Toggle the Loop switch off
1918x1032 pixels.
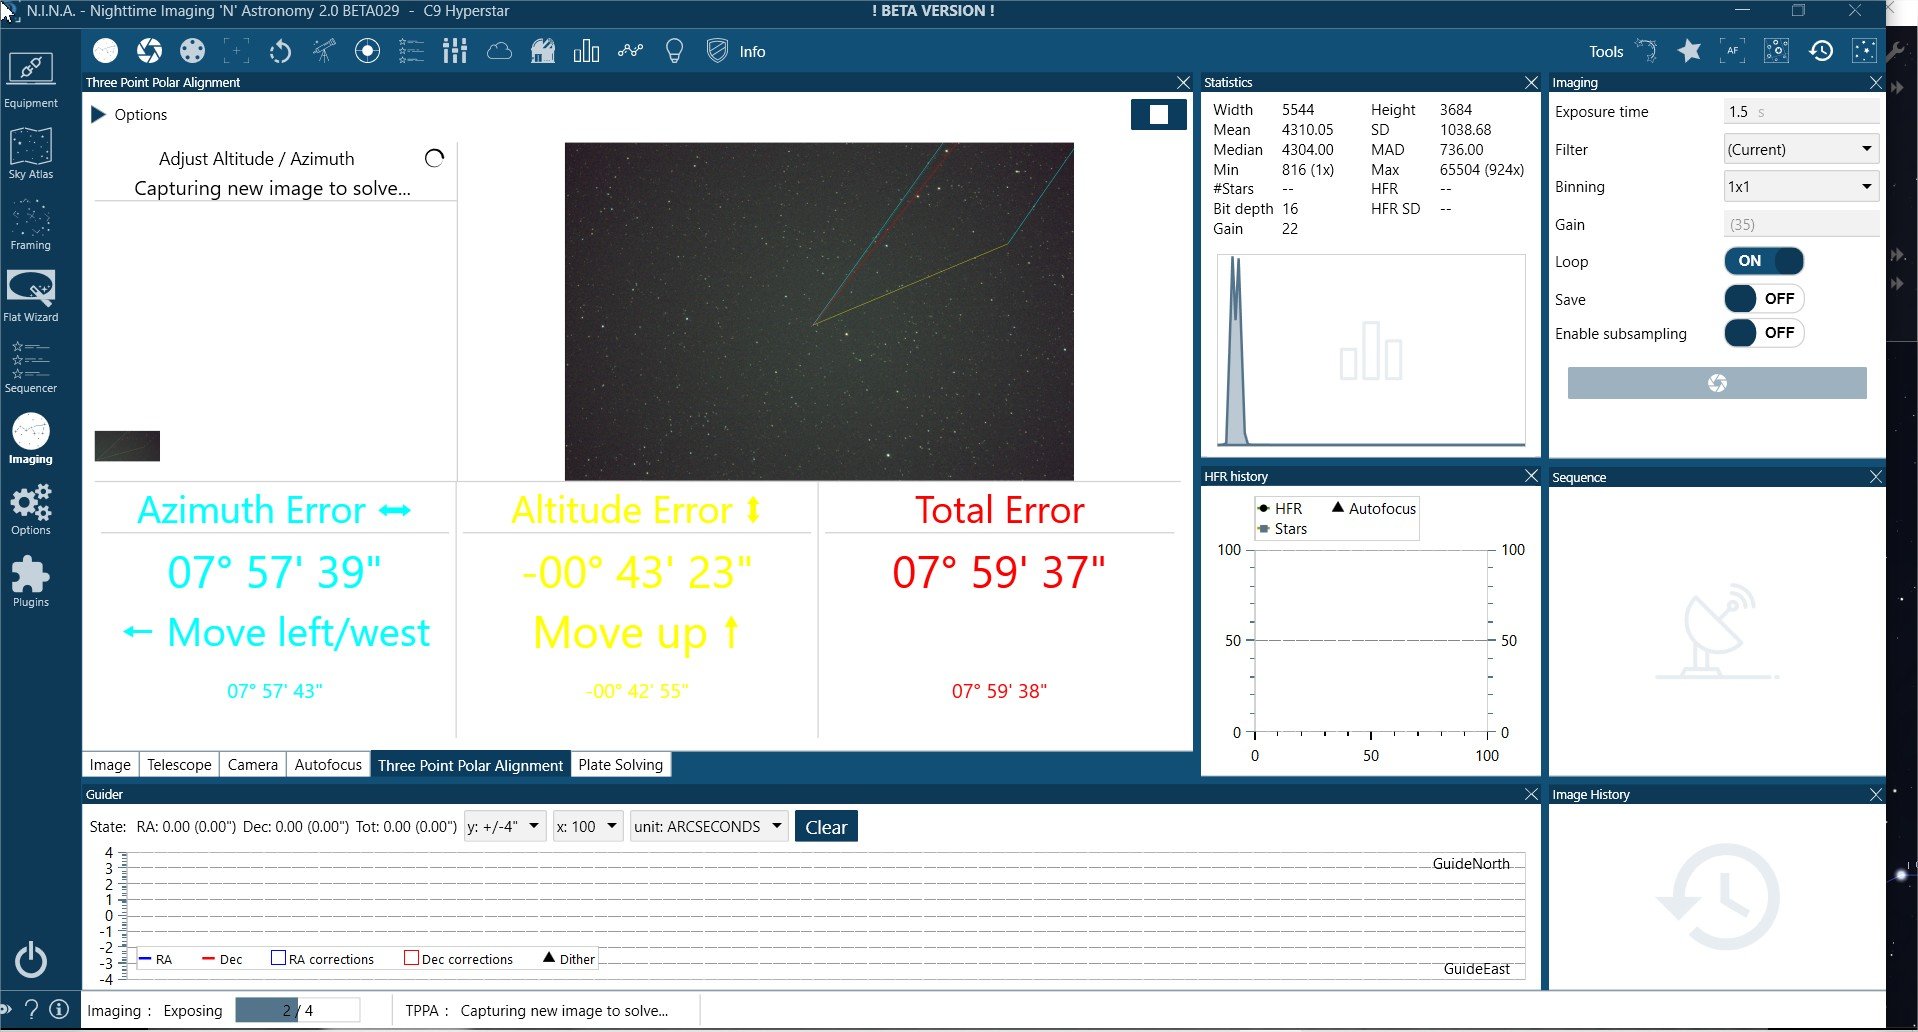[1763, 261]
